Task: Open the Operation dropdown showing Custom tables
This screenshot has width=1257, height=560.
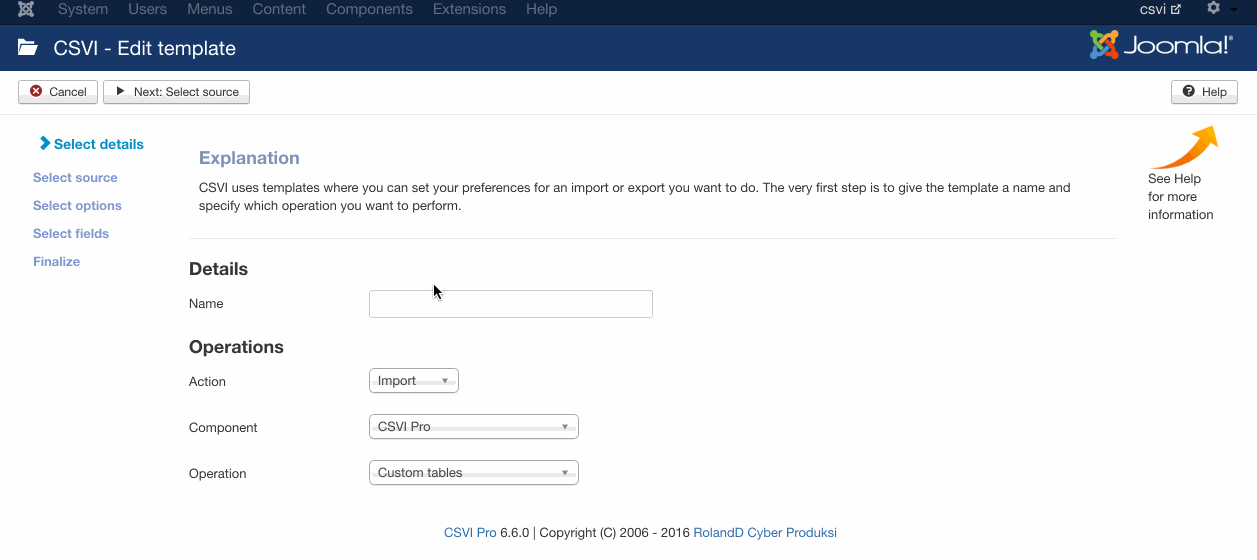Action: [x=474, y=473]
